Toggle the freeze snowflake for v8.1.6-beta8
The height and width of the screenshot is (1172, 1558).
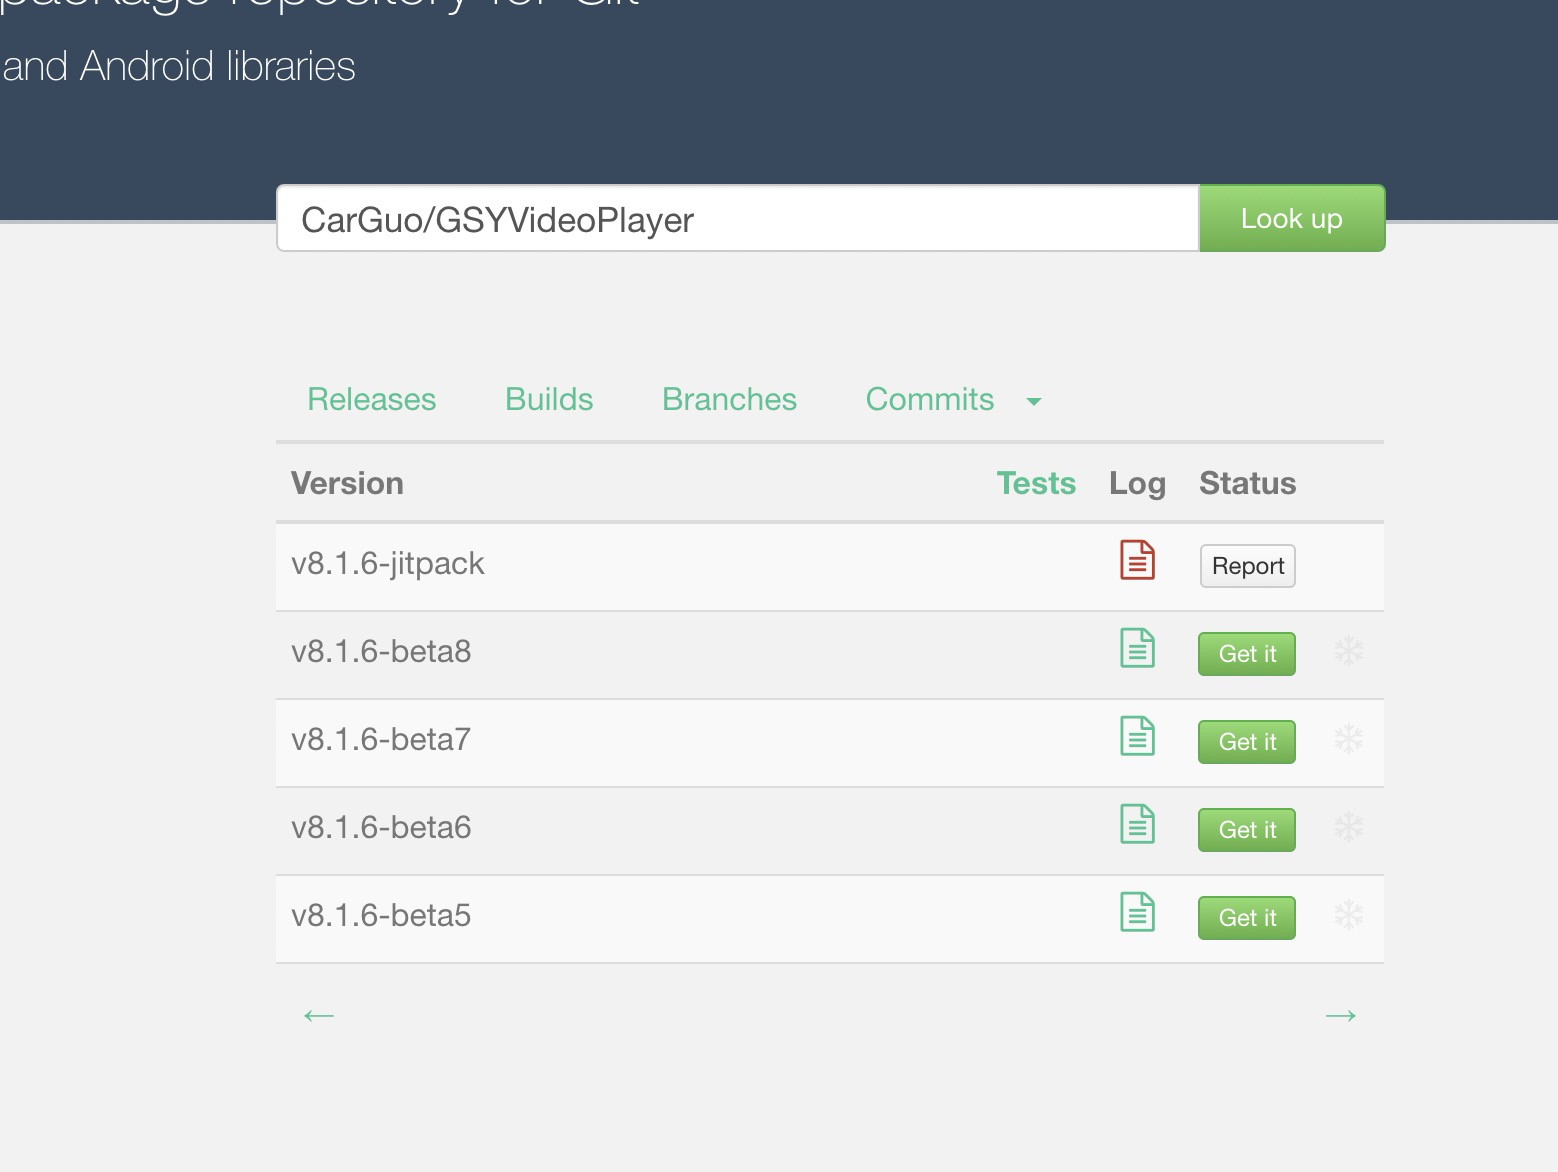pyautogui.click(x=1349, y=653)
